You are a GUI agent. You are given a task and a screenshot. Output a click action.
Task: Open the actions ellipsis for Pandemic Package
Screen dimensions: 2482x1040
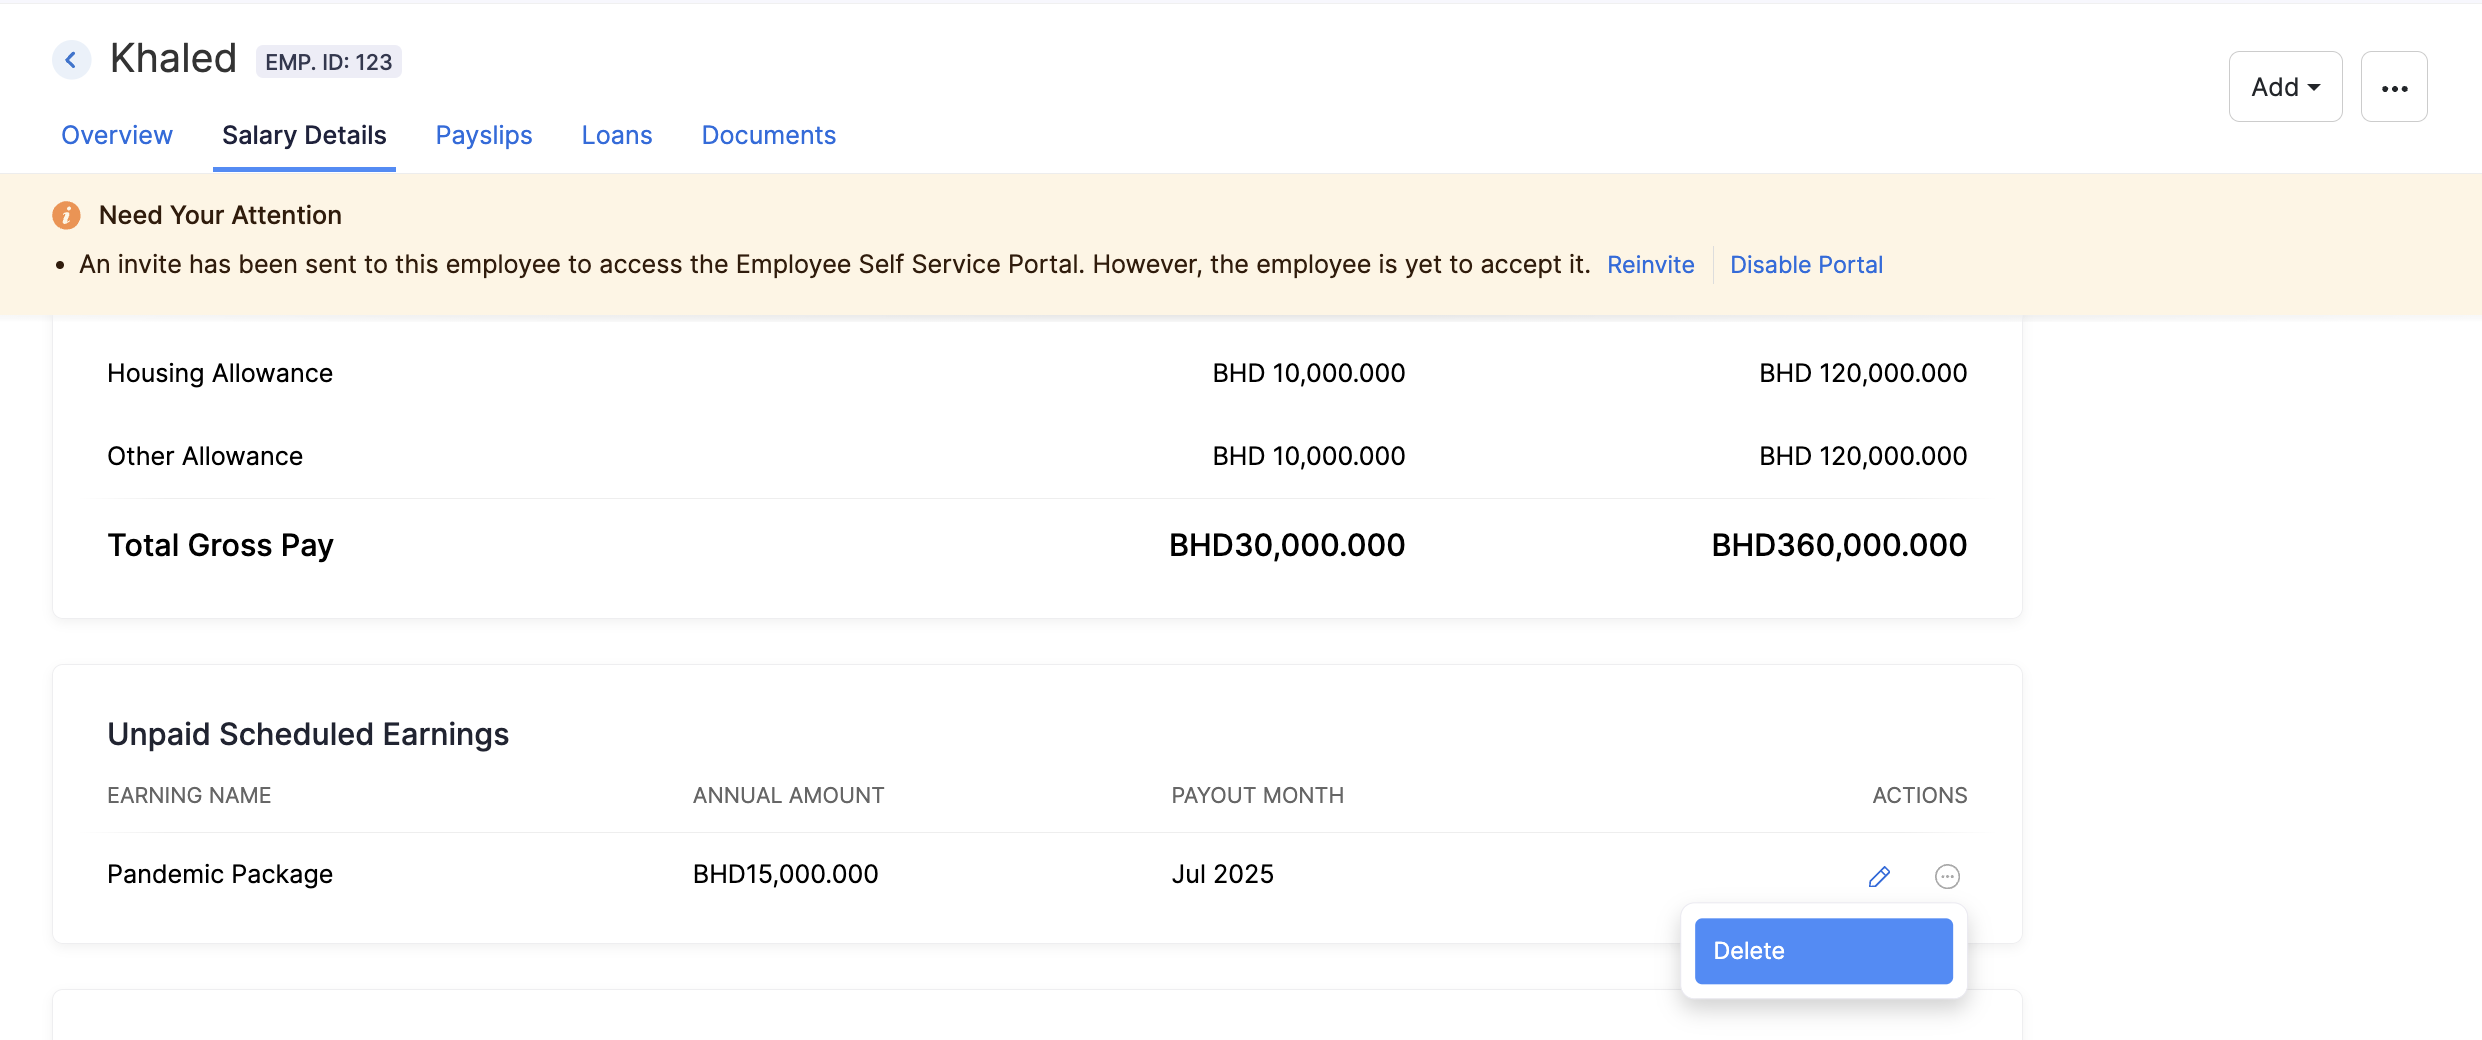coord(1948,875)
